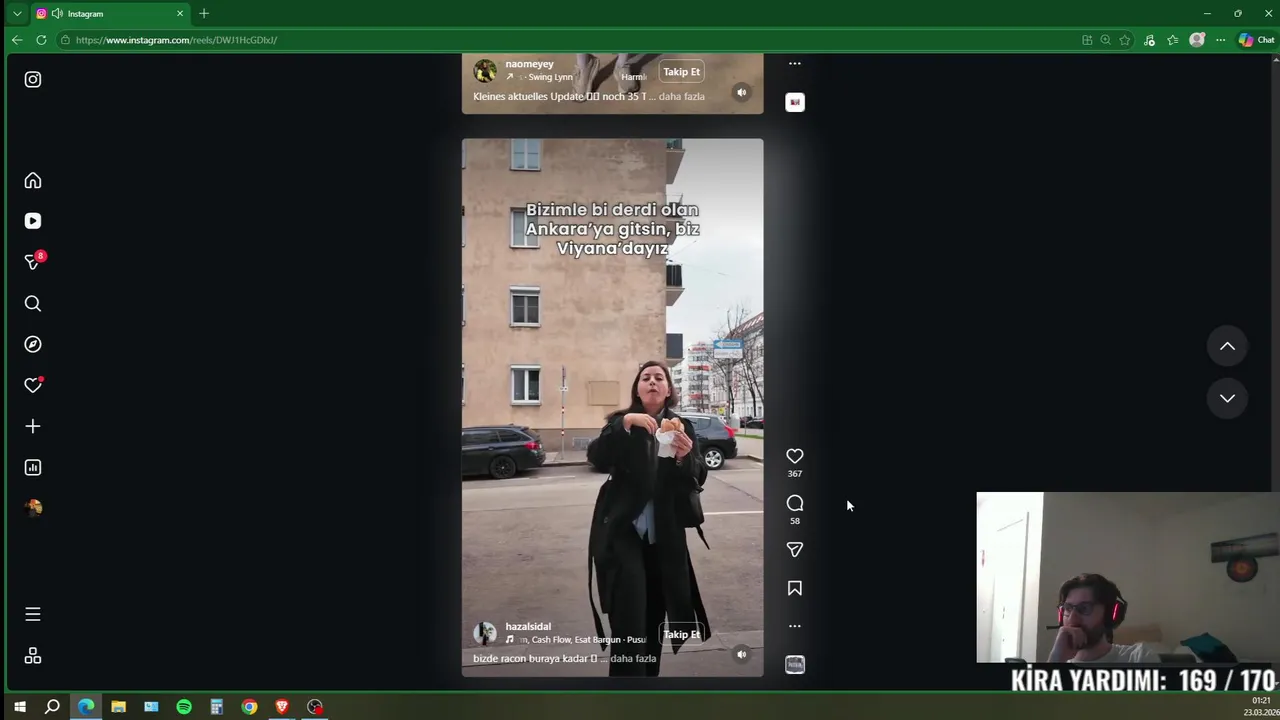This screenshot has height=720, width=1280.
Task: Open Brave browser from the taskbar
Action: point(282,707)
